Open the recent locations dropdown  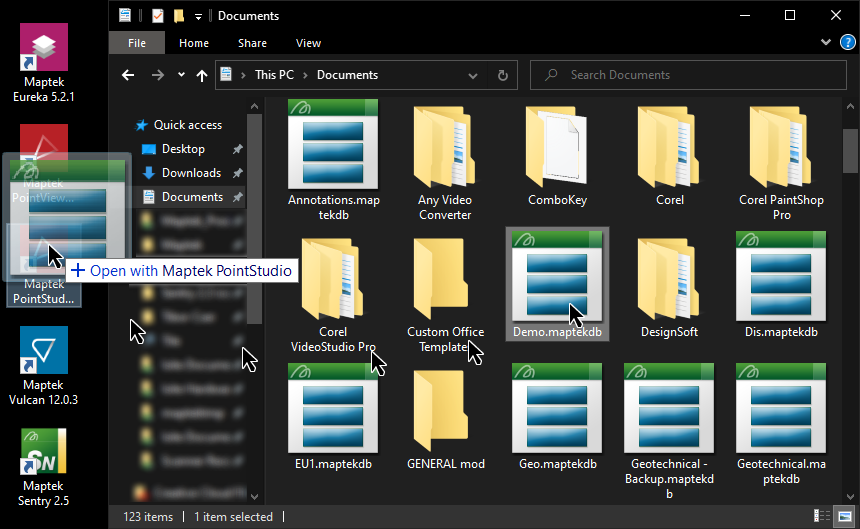coord(181,75)
